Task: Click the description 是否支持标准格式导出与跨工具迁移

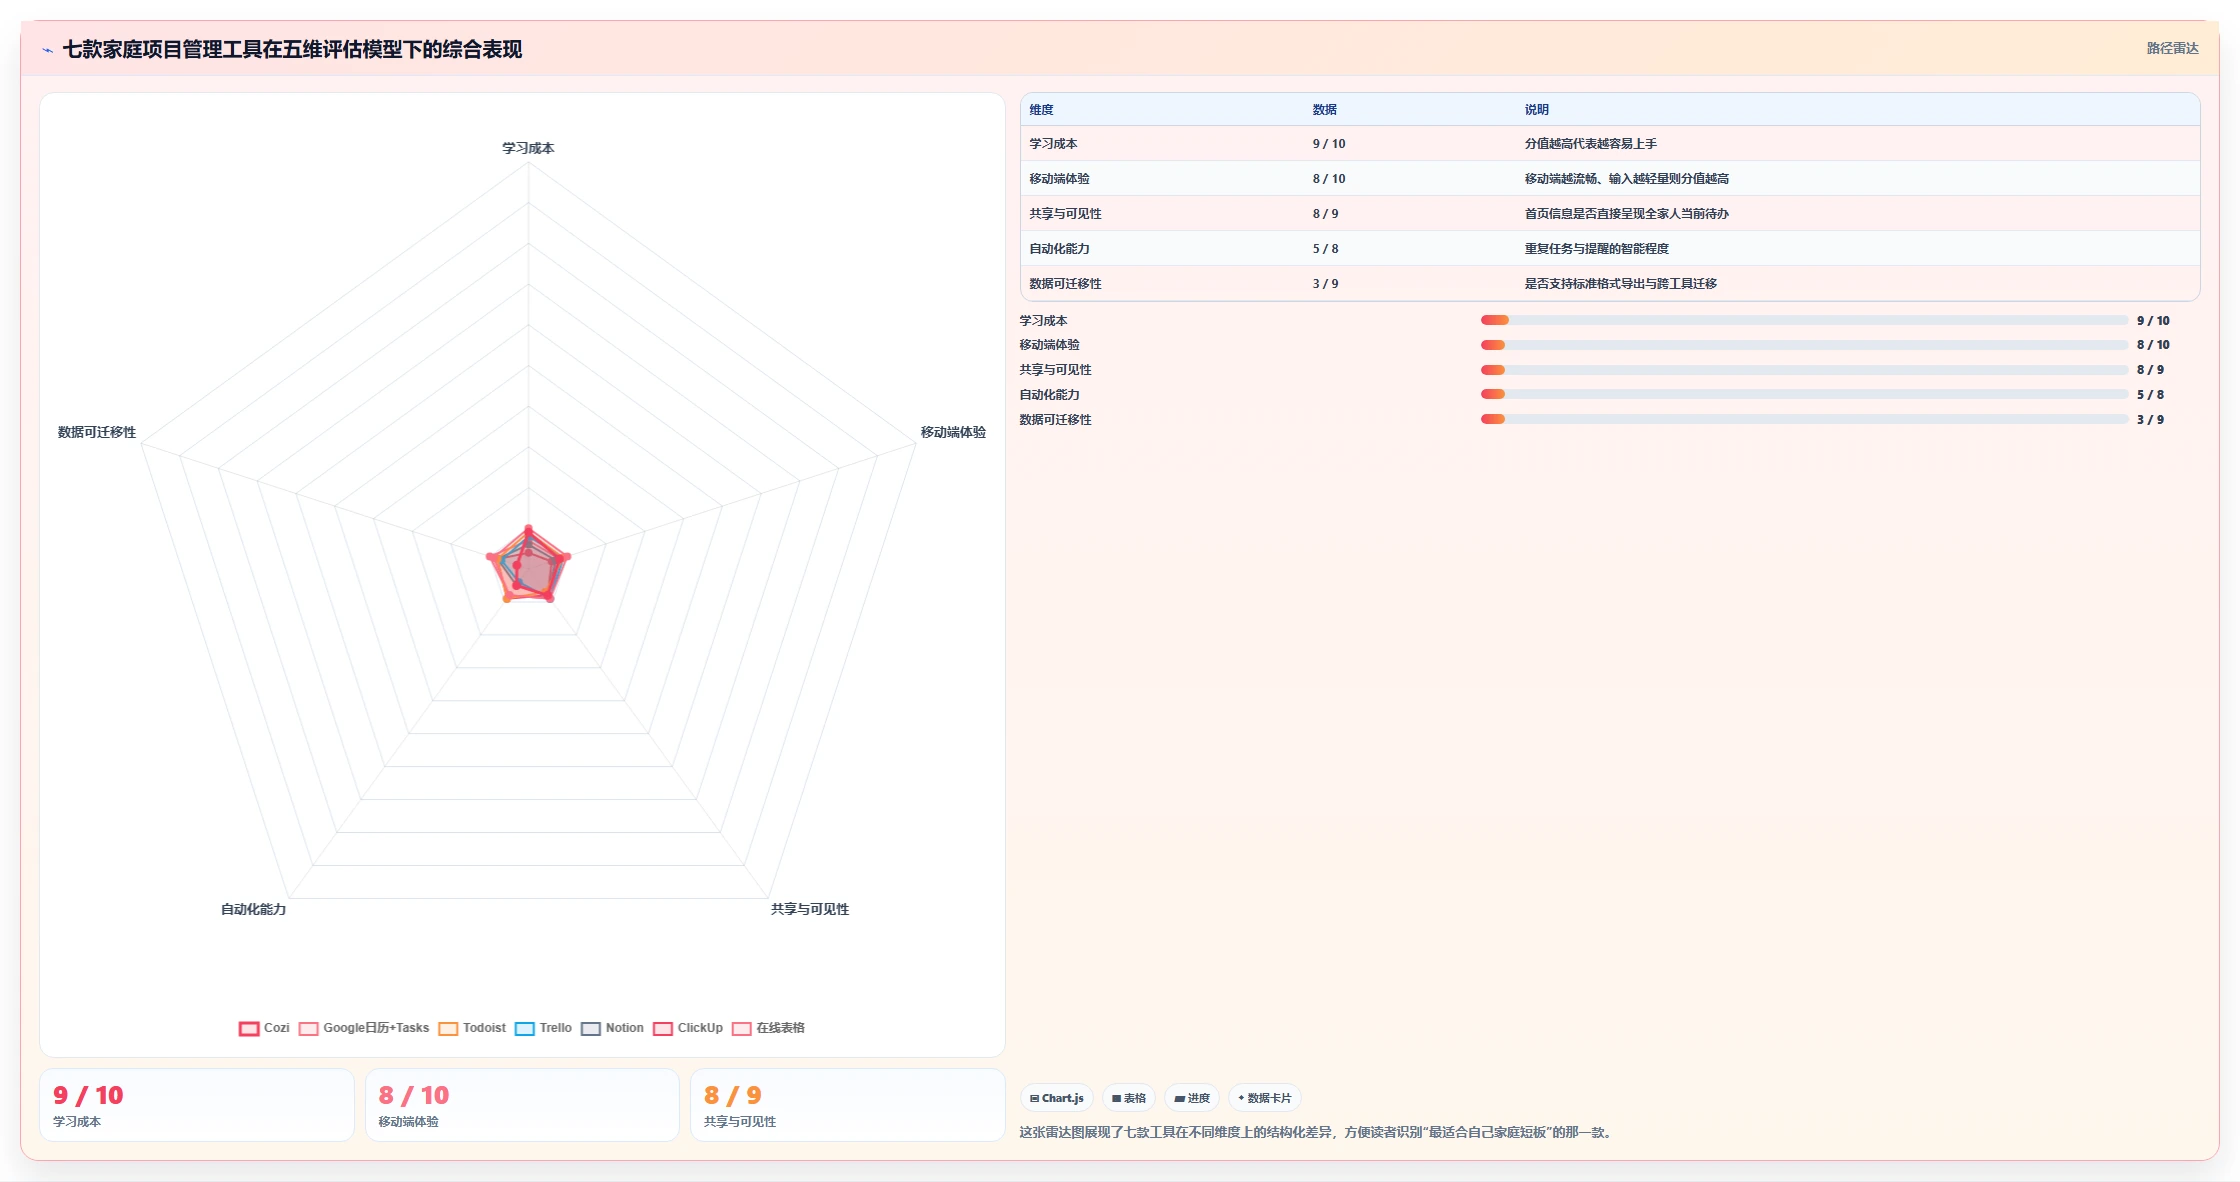Action: (1620, 284)
